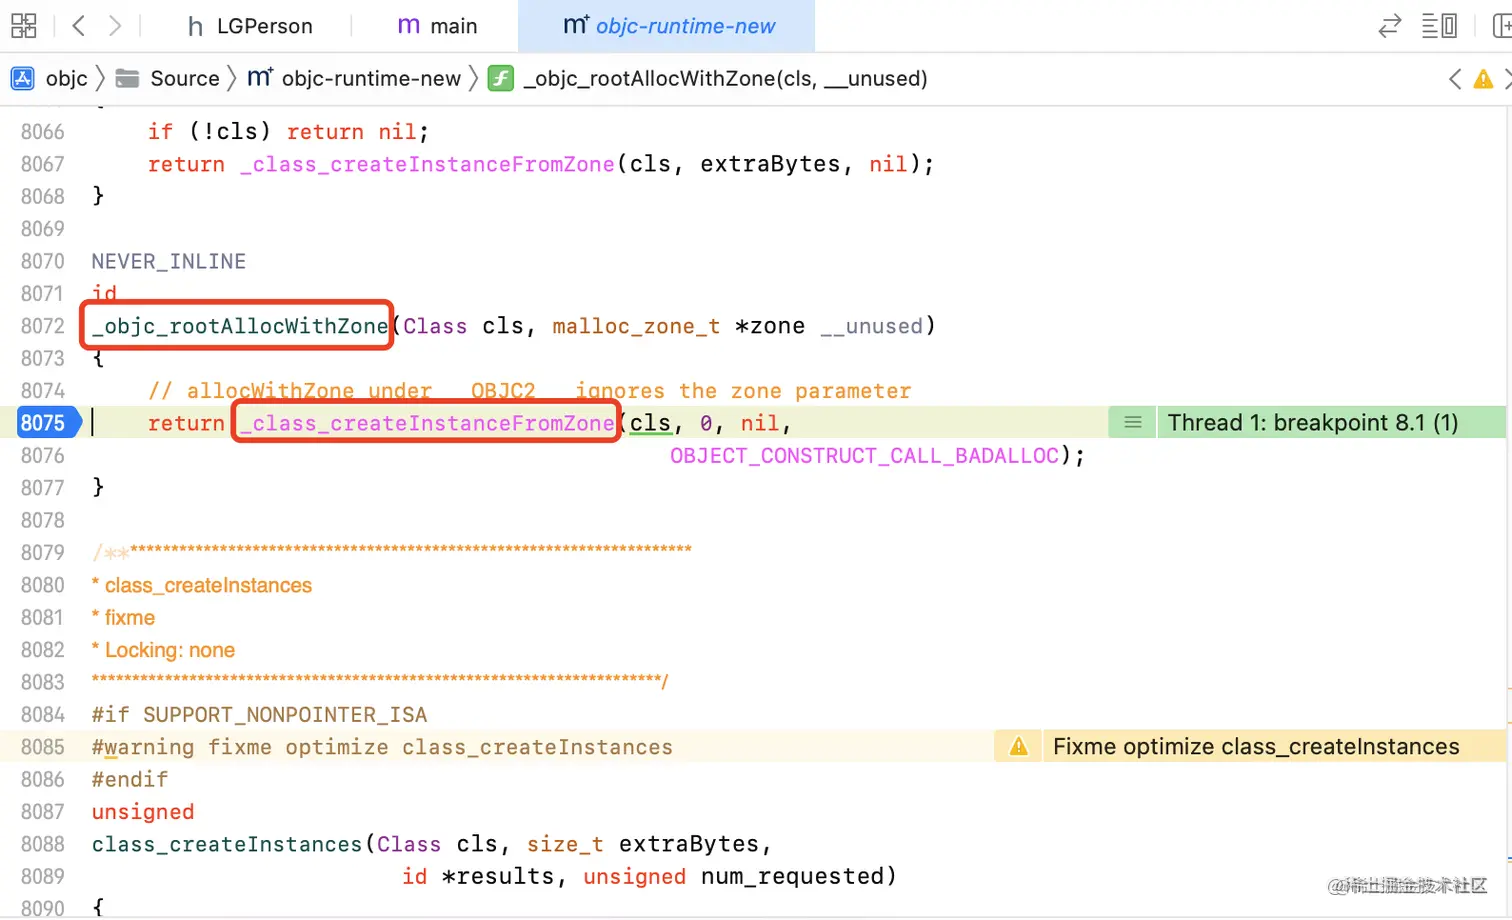Click the _objc_rootAllocWithZone function name
Viewport: 1512px width, 920px height.
[240, 326]
